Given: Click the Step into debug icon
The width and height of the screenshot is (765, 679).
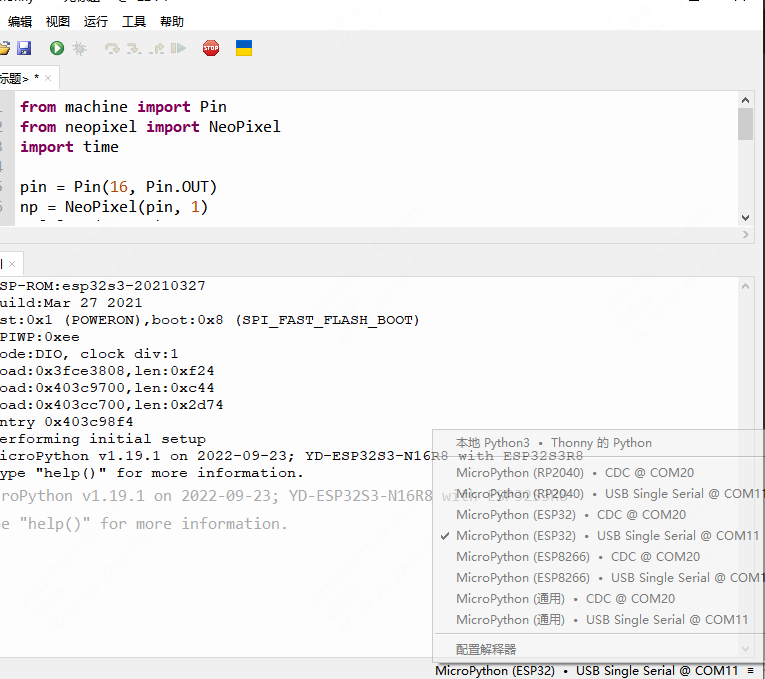Looking at the screenshot, I should pos(134,48).
